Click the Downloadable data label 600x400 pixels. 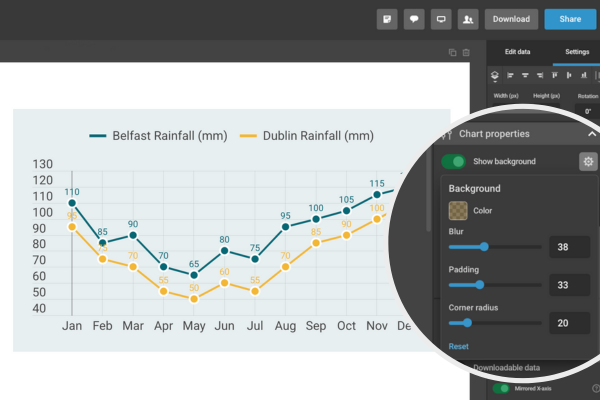pos(507,368)
